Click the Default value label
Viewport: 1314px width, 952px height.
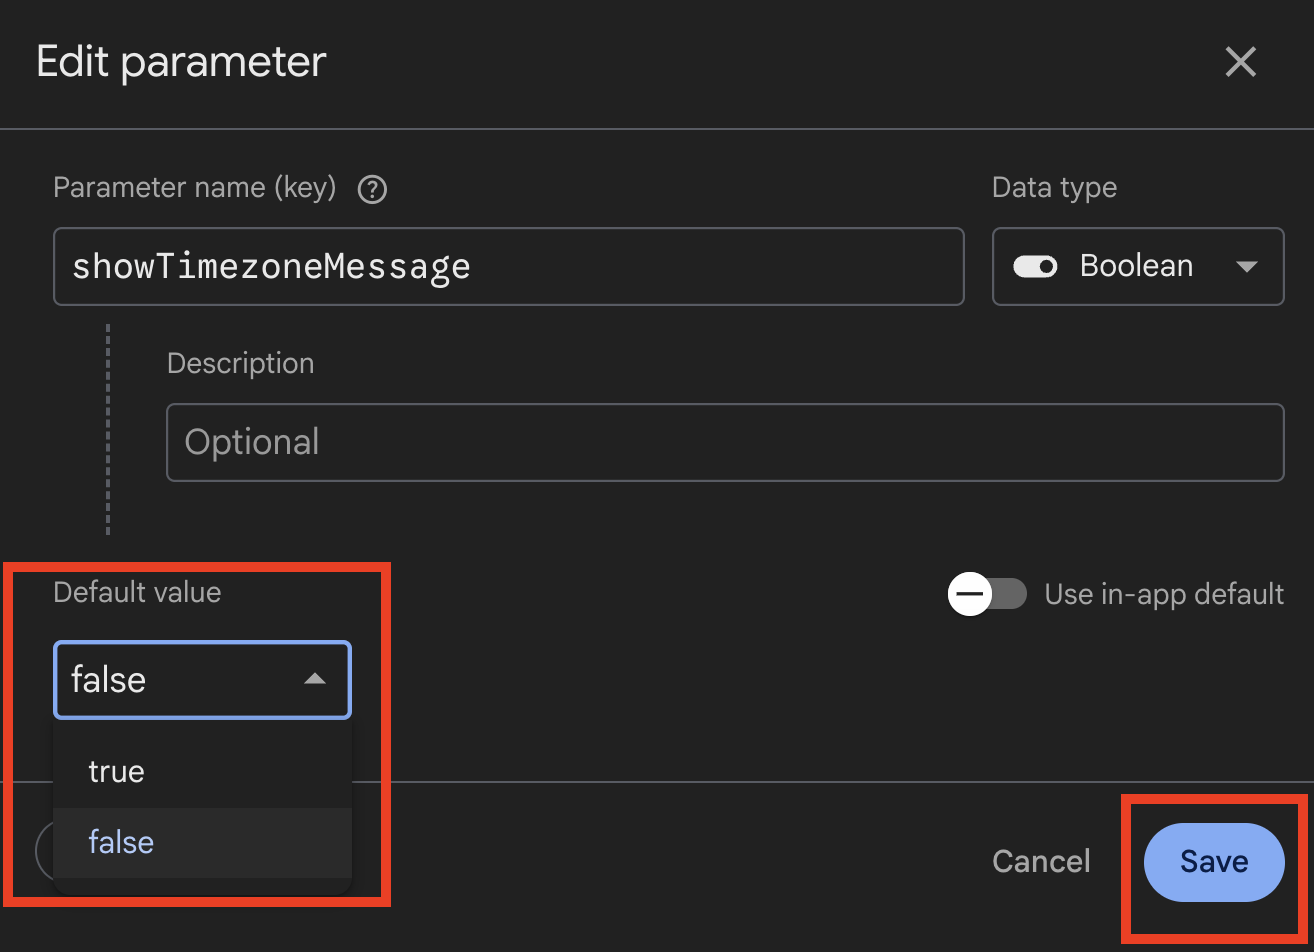point(137,592)
